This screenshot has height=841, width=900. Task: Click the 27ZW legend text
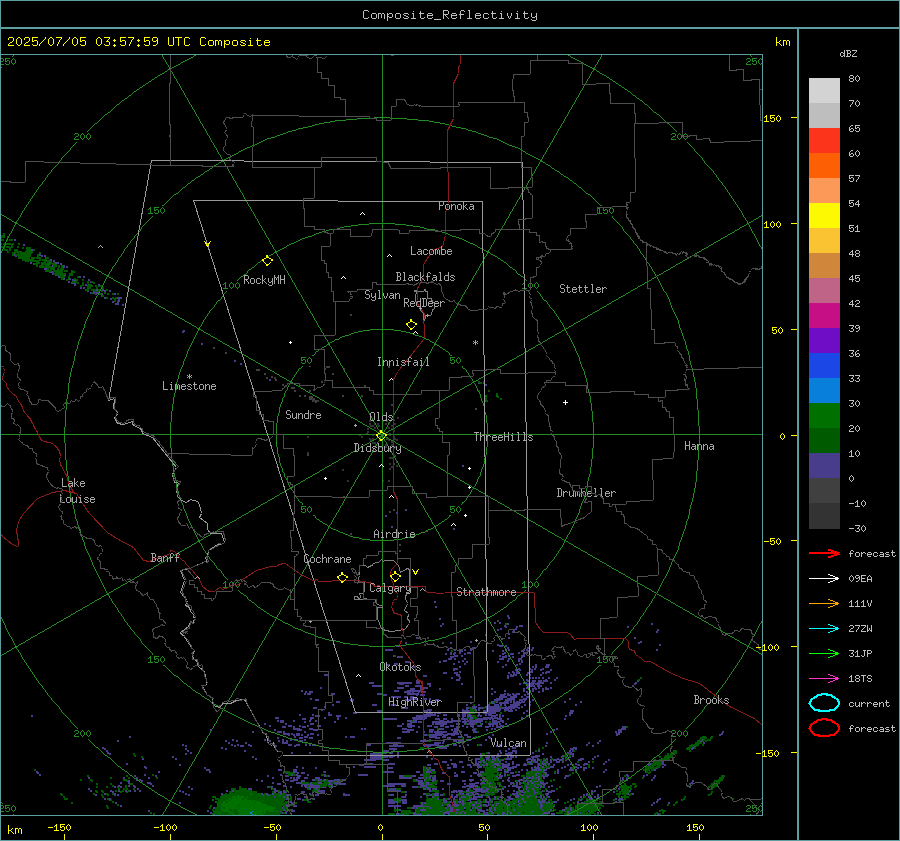[x=860, y=629]
